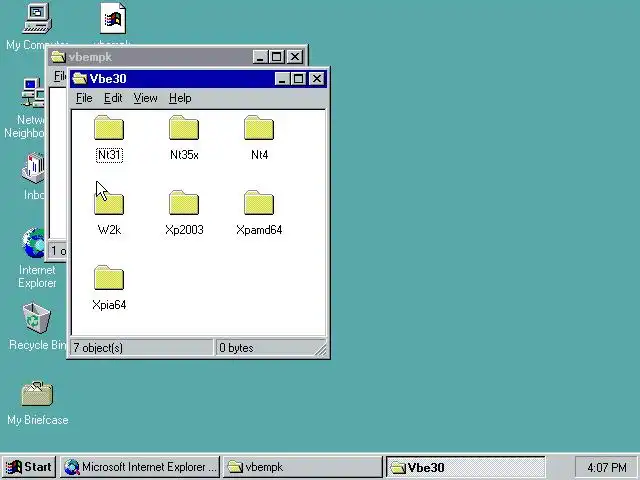This screenshot has height=480, width=640.
Task: Click the 'Nt35x' folder label
Action: (184, 155)
